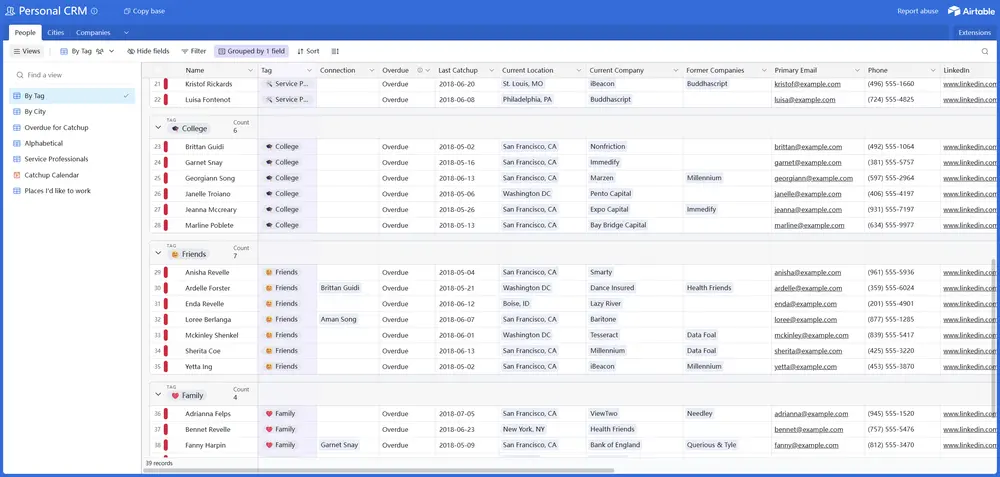This screenshot has height=477, width=1000.
Task: Select the Alphabetical view
Action: pos(72,143)
